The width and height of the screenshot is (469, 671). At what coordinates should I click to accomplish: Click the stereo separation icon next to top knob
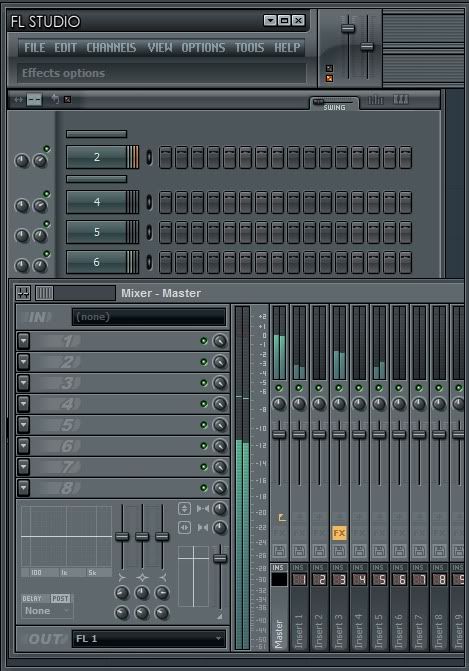[203, 509]
